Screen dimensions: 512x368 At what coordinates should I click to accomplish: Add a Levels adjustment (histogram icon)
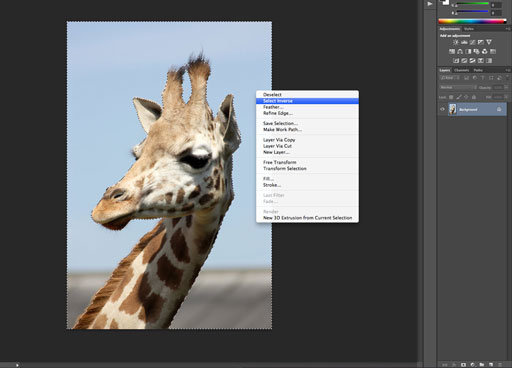(464, 42)
